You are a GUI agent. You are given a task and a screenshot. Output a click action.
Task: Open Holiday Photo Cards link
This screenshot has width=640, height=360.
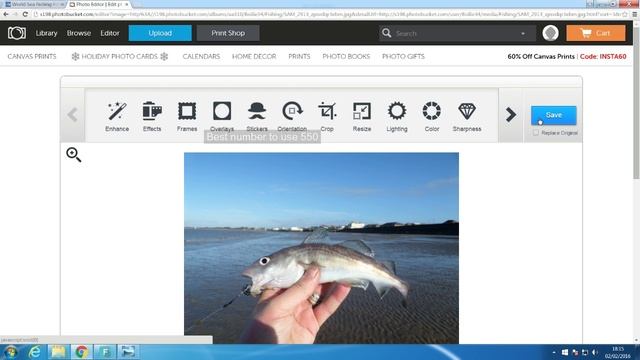(120, 56)
